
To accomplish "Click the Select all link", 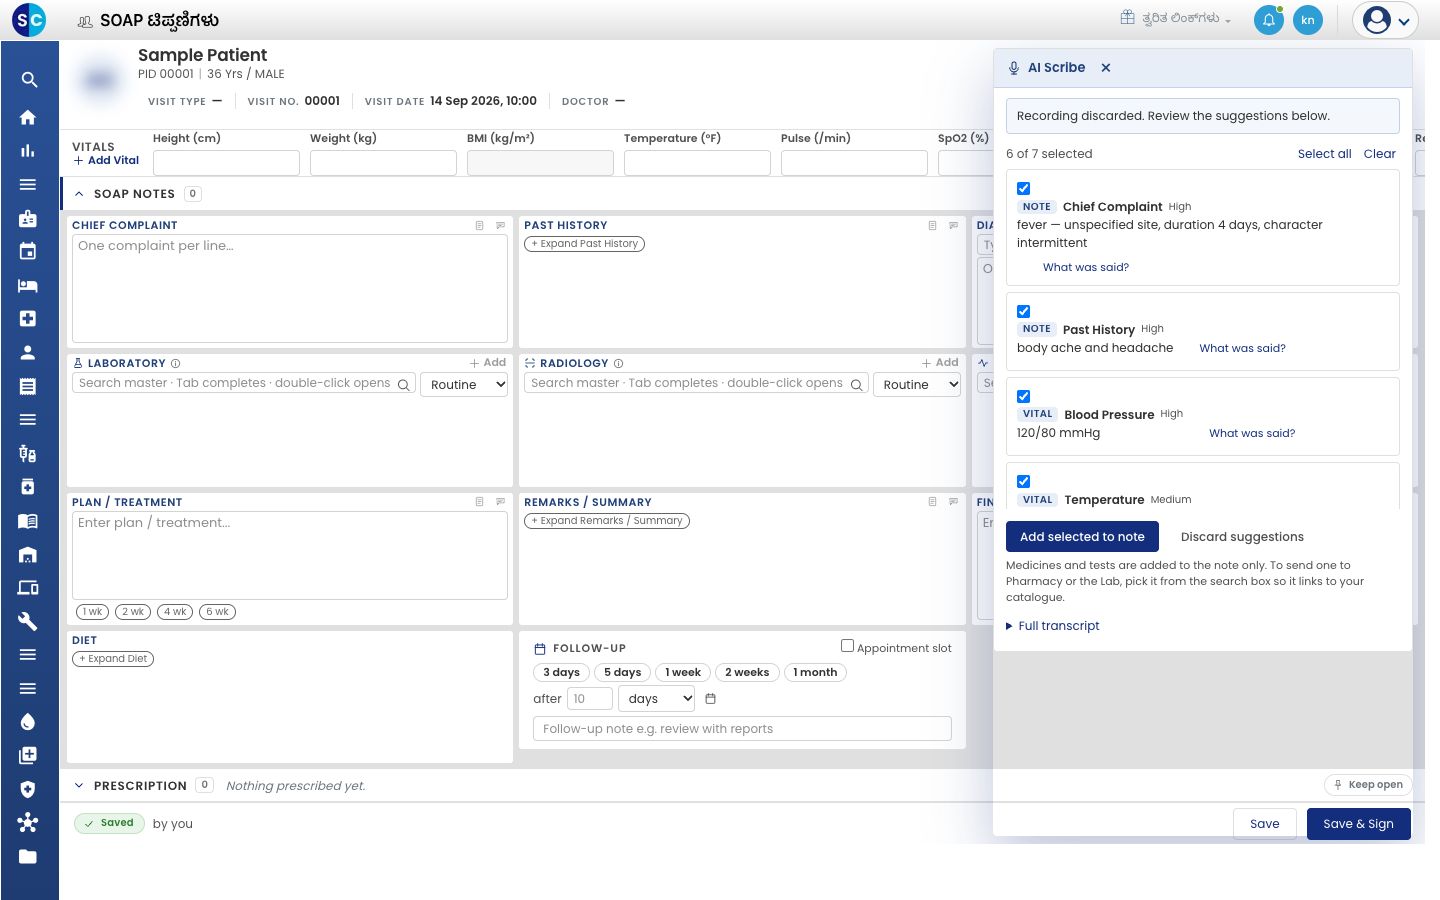I will [x=1324, y=154].
